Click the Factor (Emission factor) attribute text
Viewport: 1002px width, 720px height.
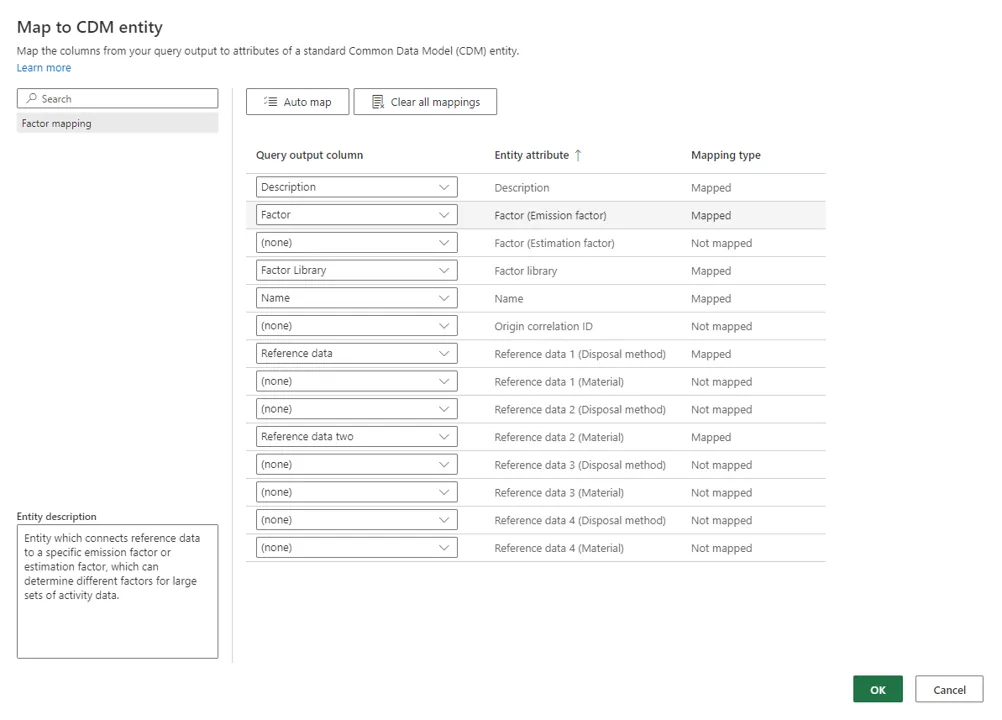(550, 215)
